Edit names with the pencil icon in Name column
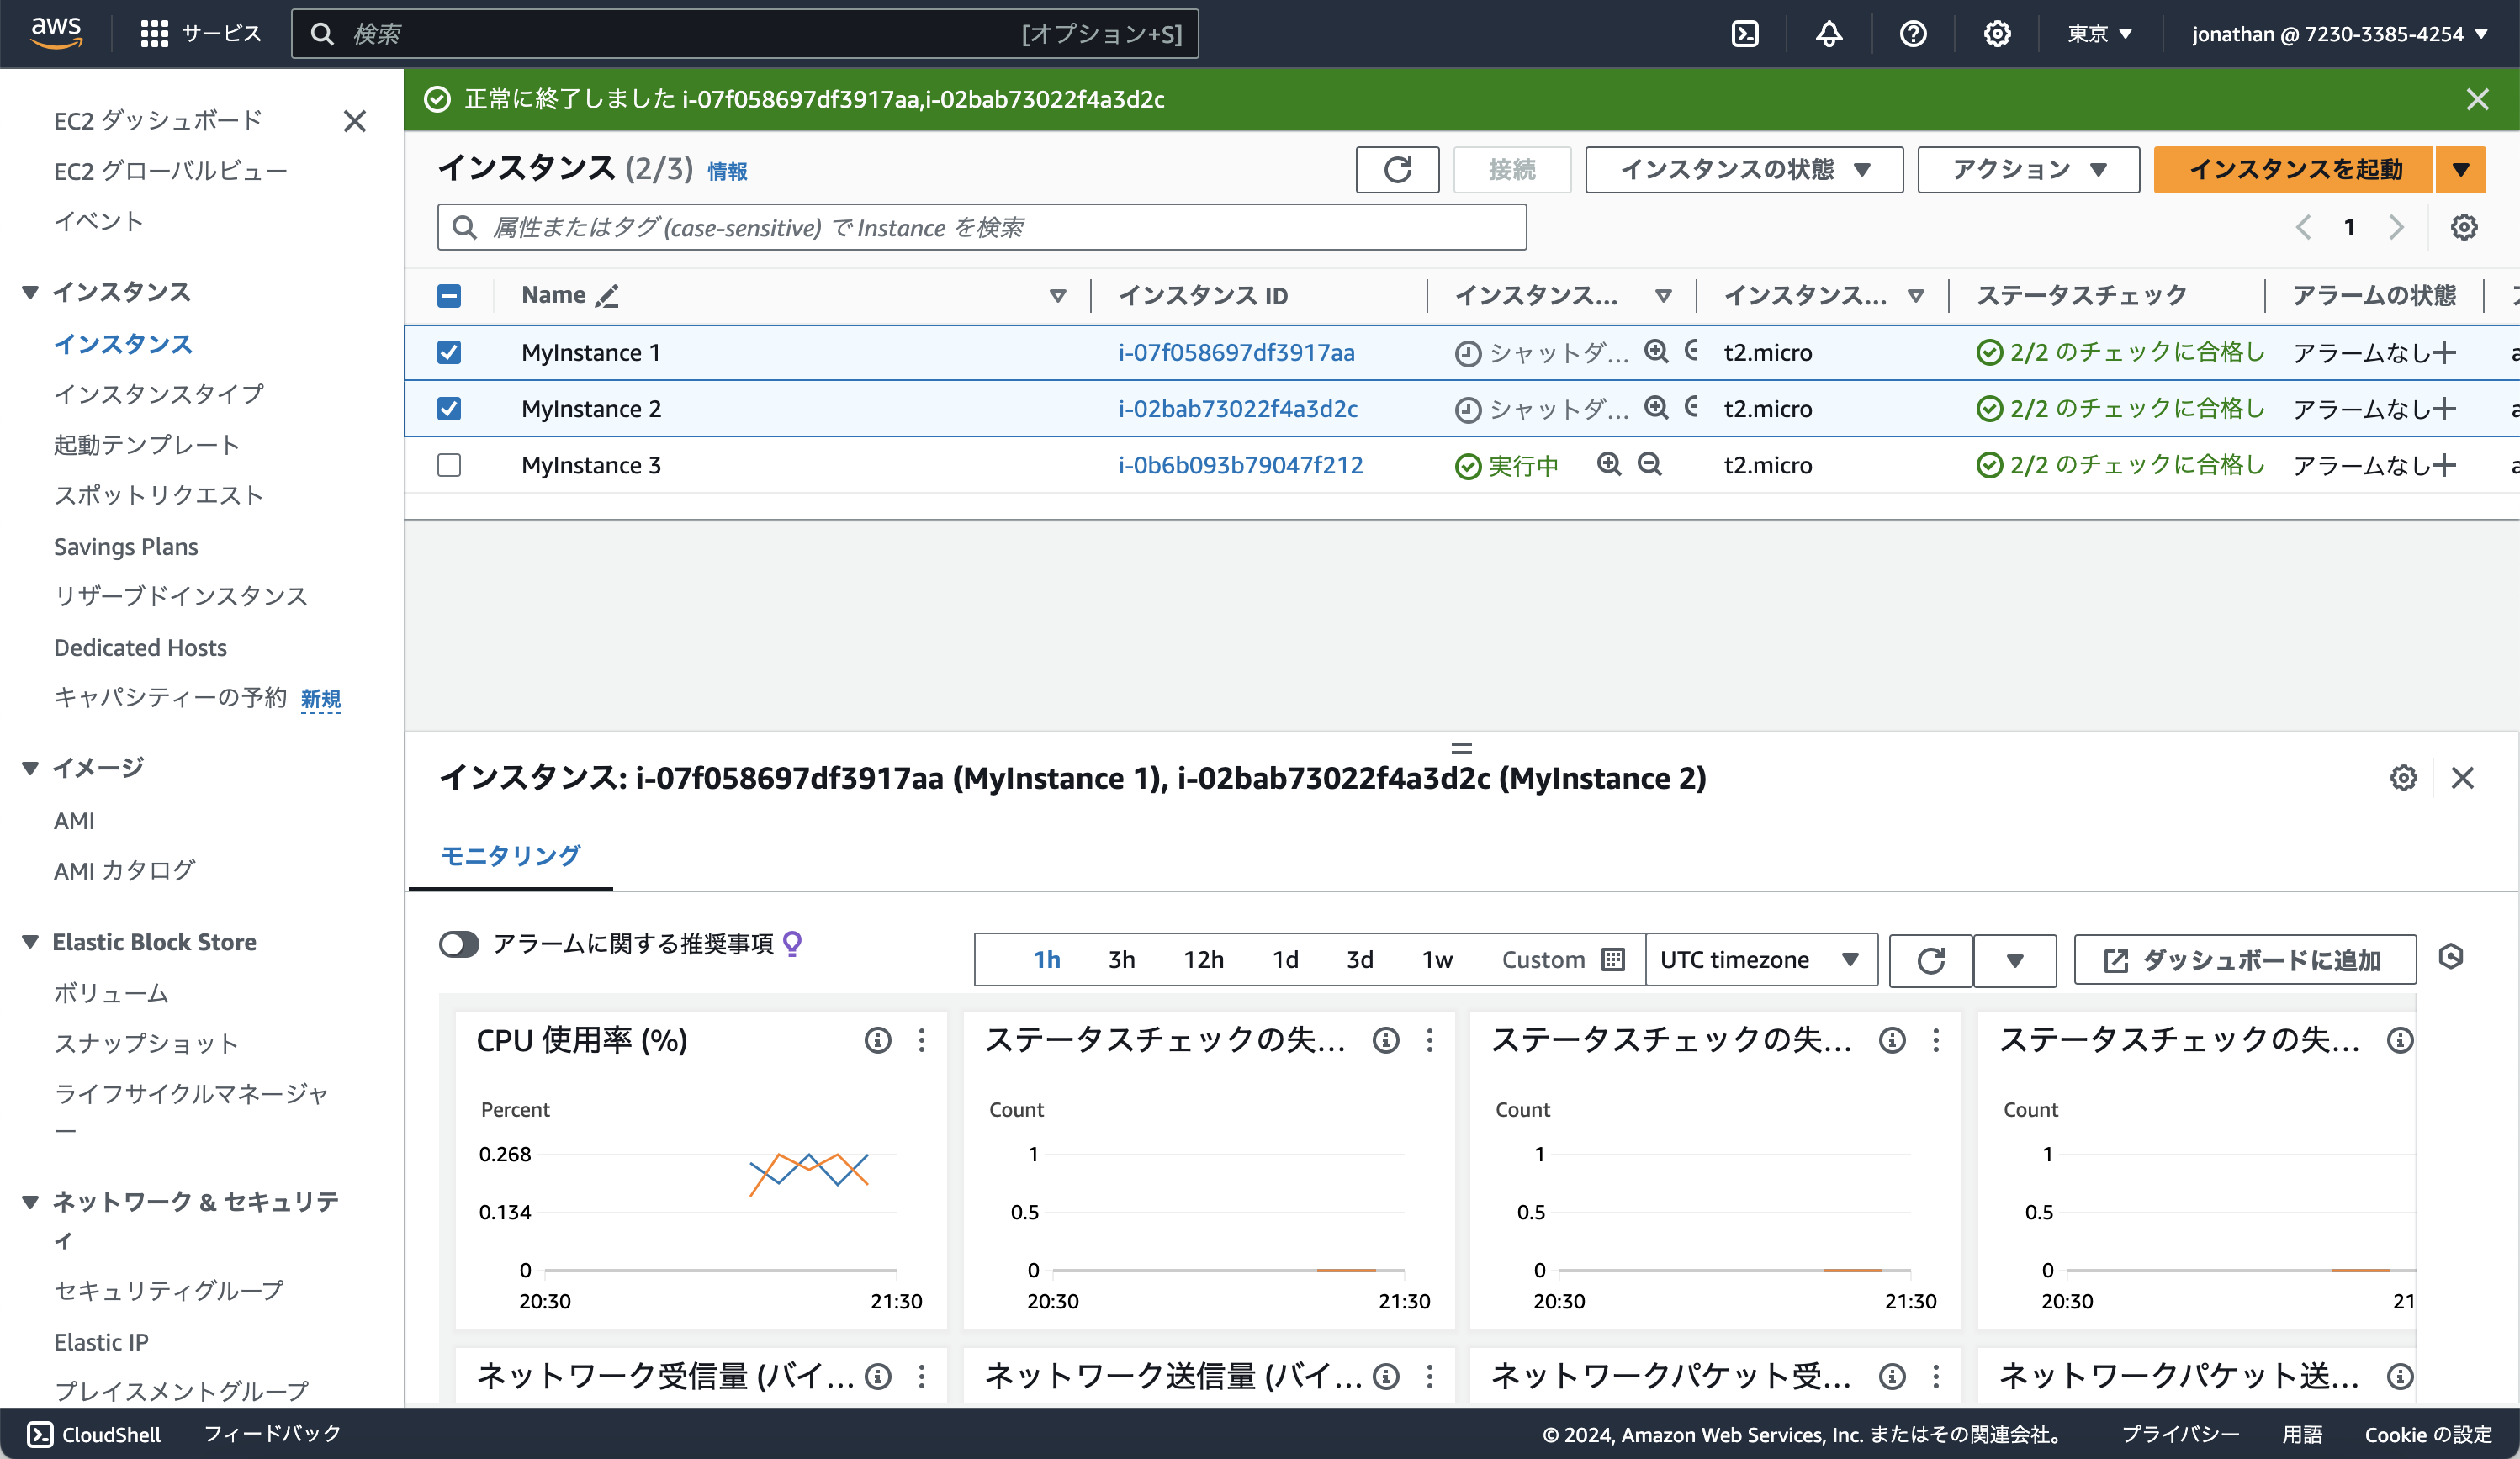The height and width of the screenshot is (1459, 2520). point(608,295)
